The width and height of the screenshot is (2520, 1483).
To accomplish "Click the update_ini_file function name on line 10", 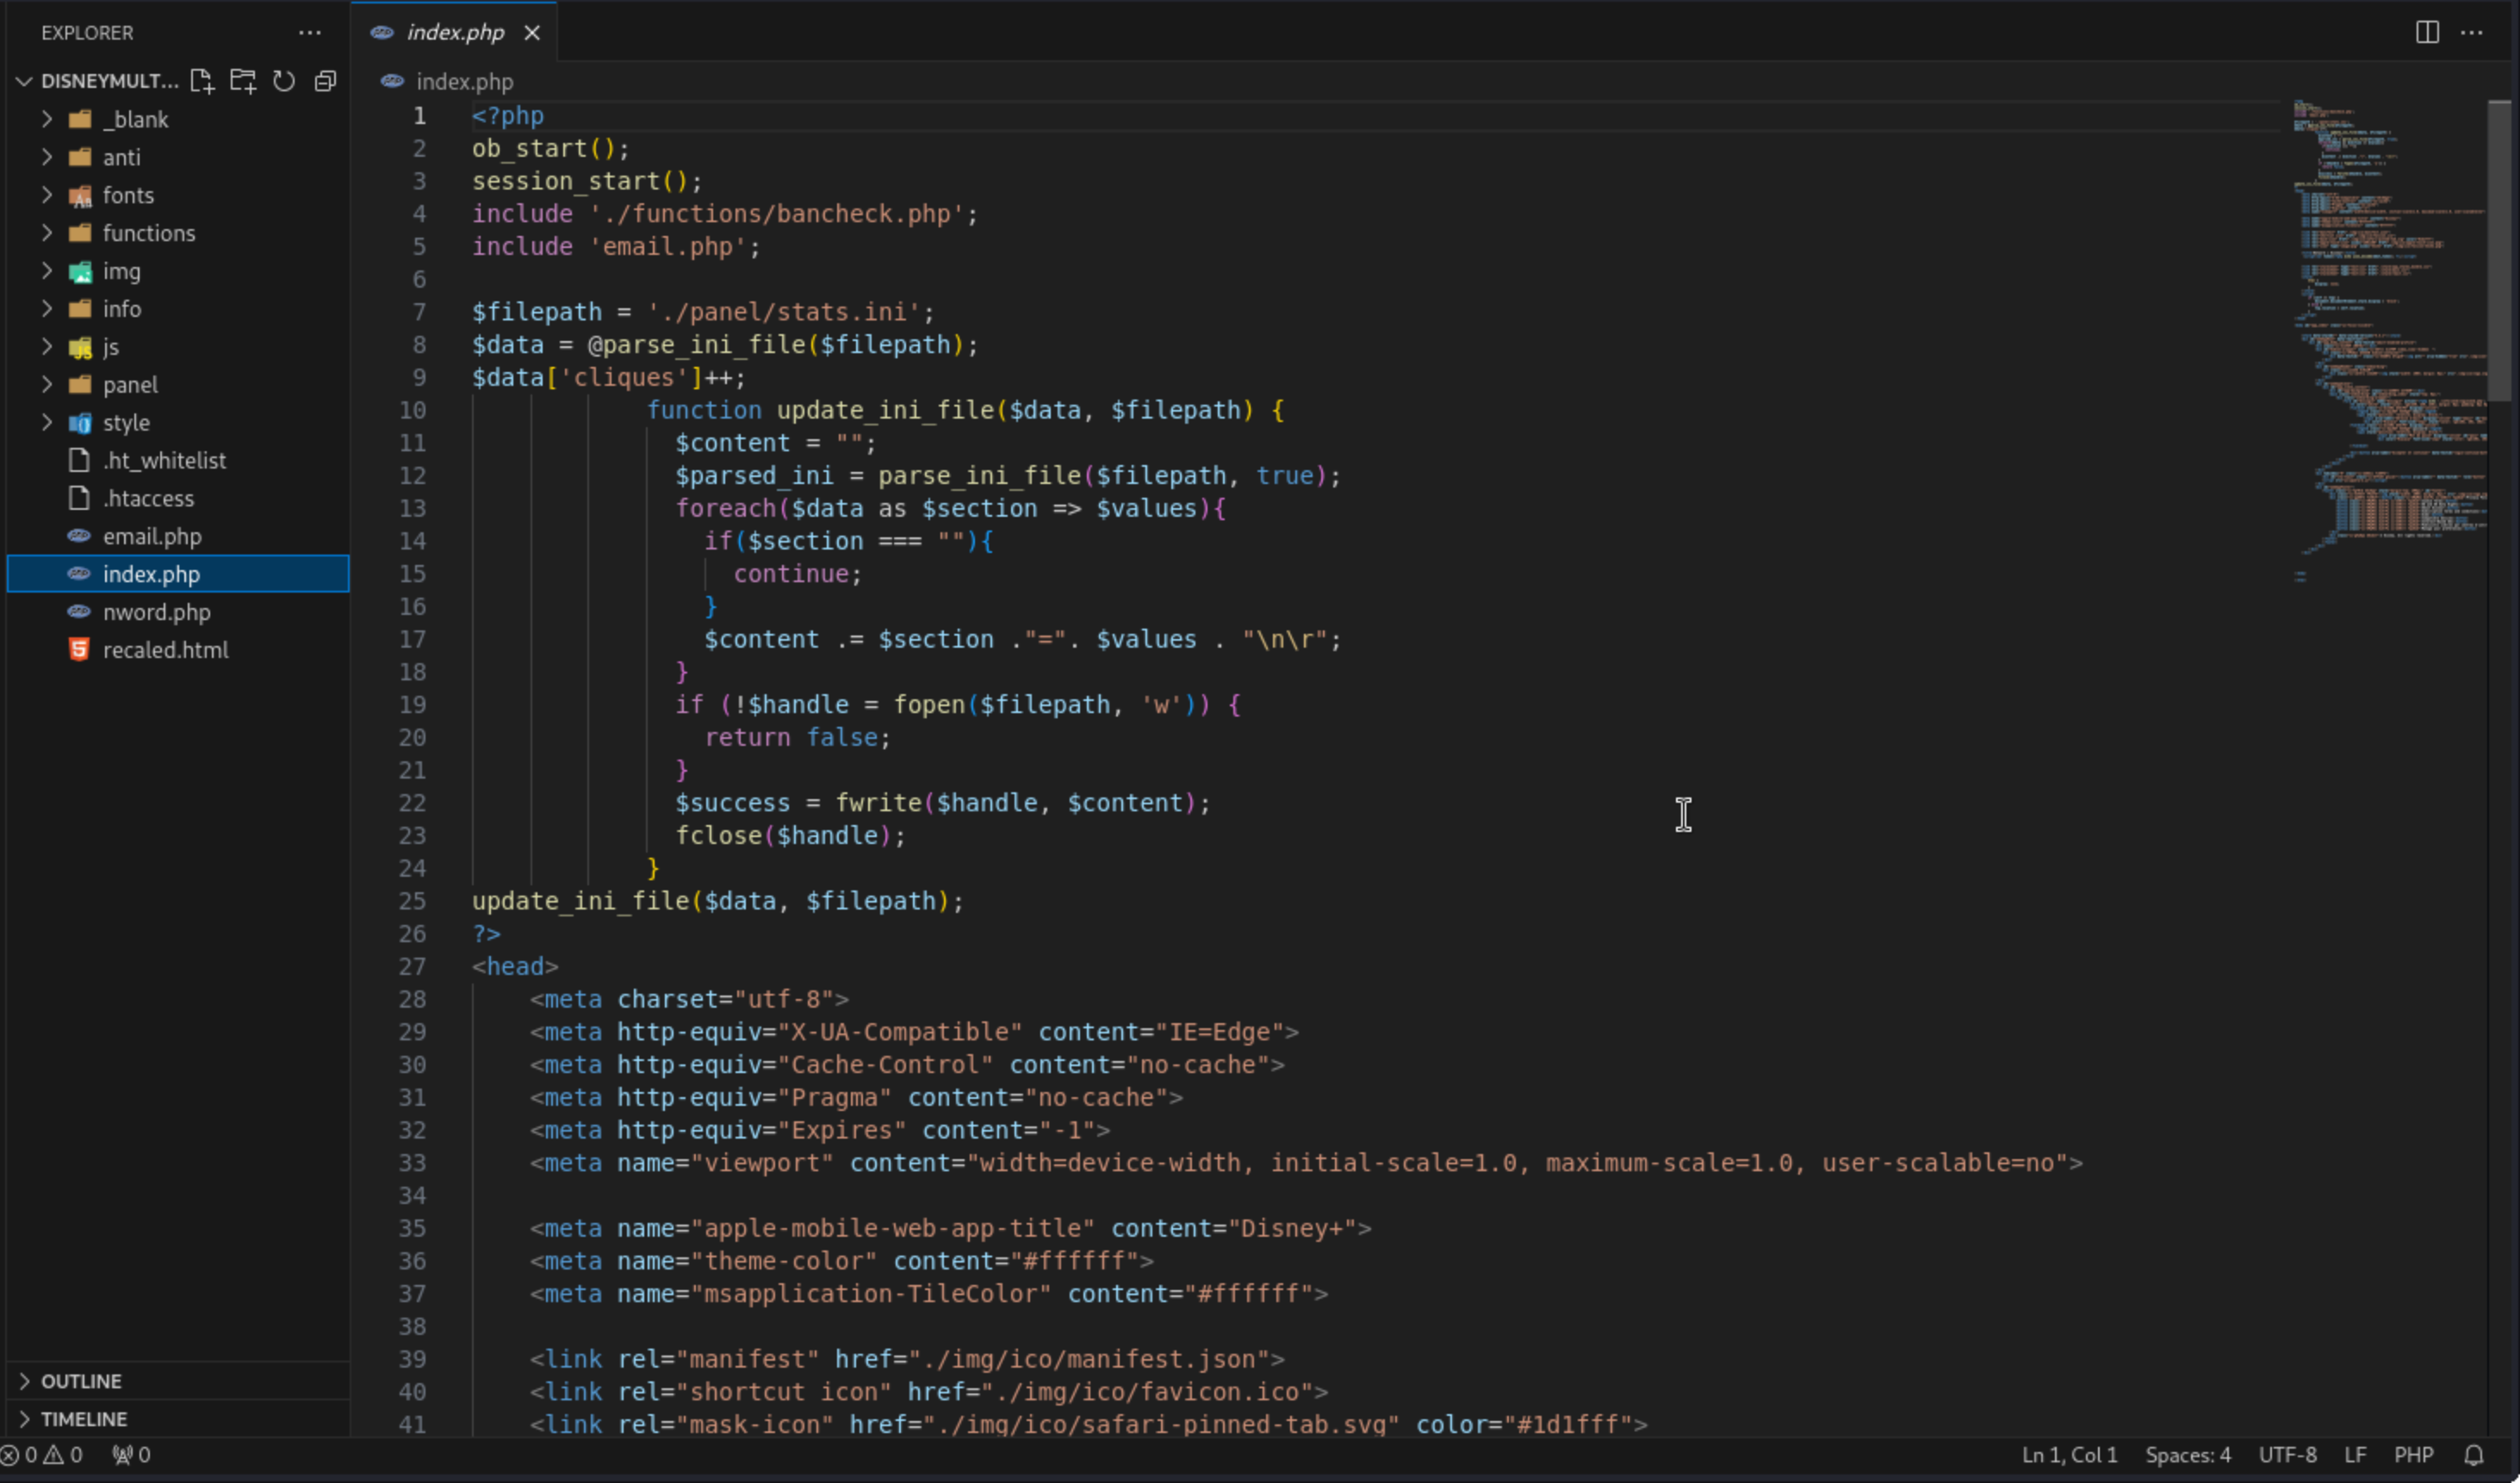I will (886, 410).
